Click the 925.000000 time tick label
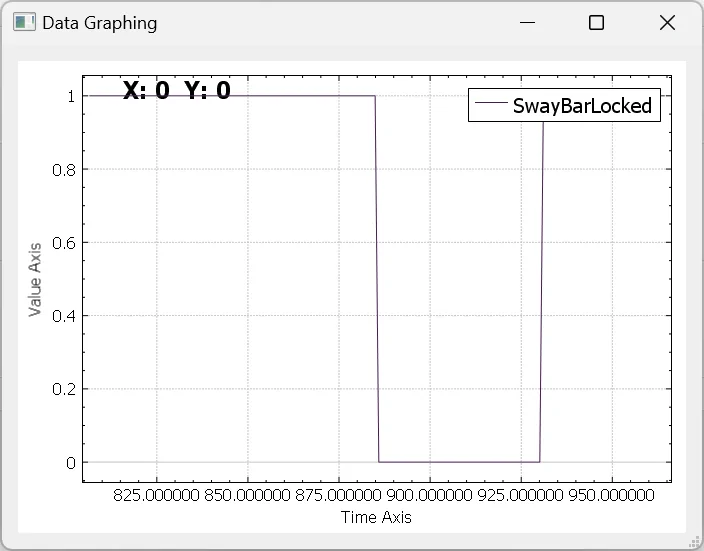Screen dimensions: 704x551 coord(520,495)
